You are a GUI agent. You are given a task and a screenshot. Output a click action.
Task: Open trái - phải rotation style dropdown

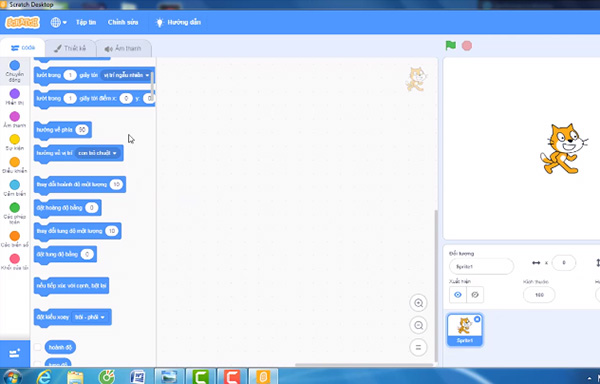click(x=90, y=317)
